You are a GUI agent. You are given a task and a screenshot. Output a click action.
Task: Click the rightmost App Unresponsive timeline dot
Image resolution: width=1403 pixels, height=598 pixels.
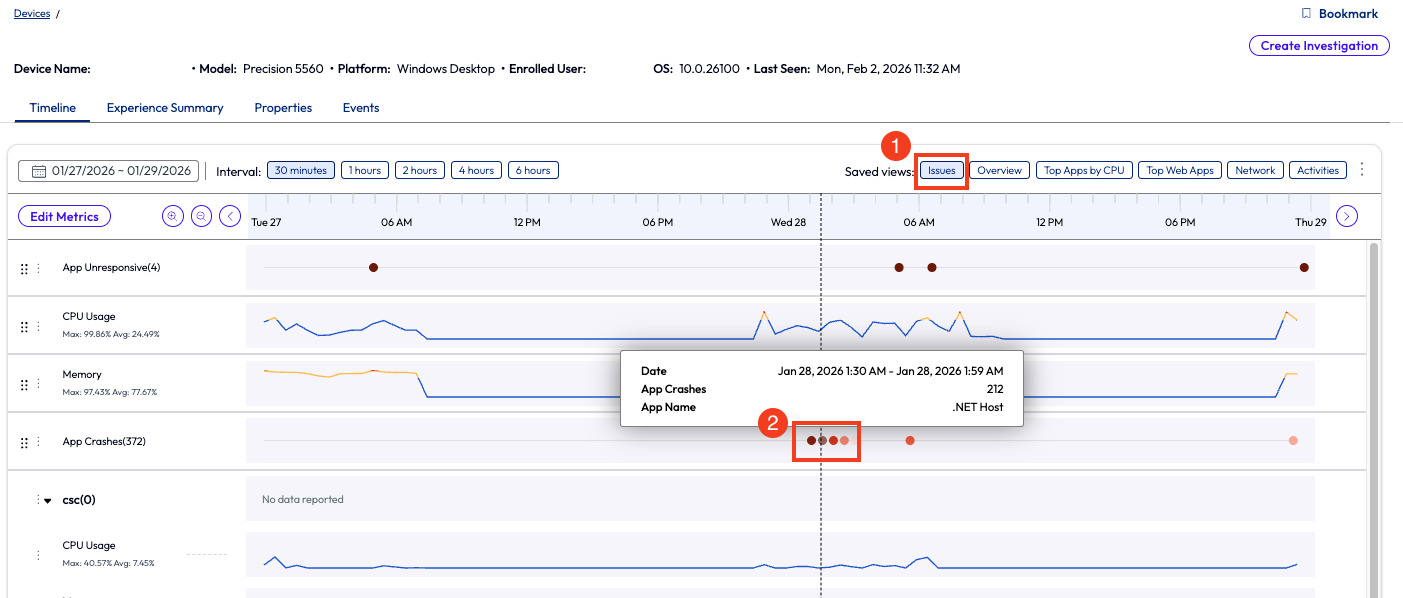(x=1304, y=267)
